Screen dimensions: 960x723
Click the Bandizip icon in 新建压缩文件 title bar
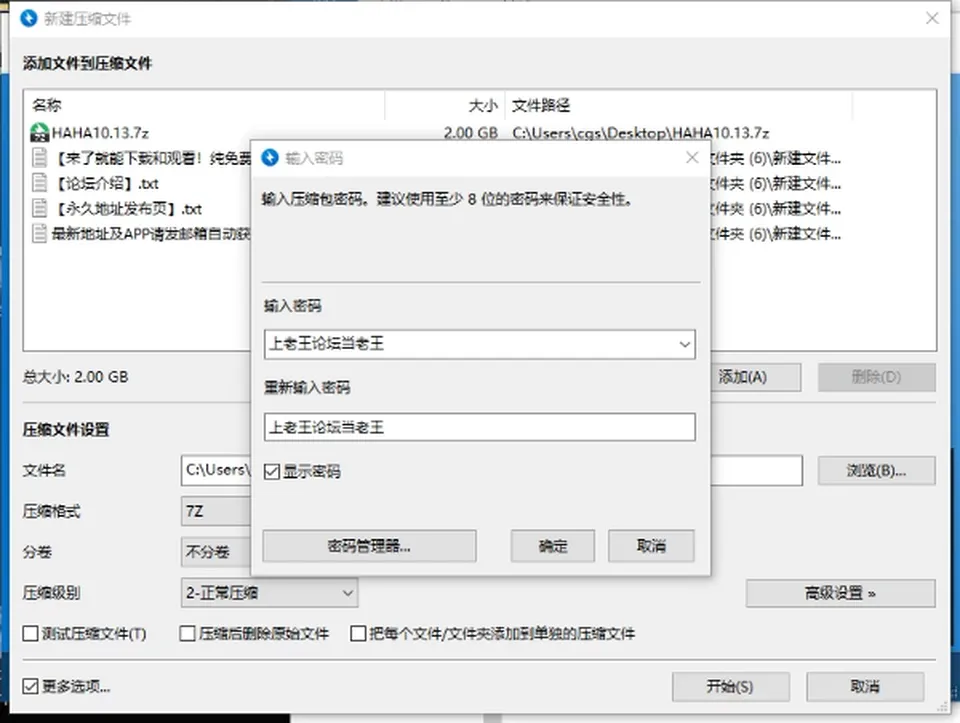pos(29,18)
